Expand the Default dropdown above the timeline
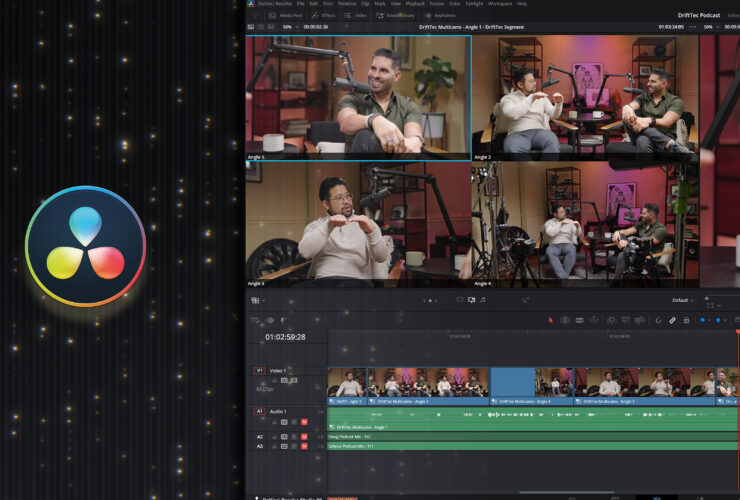Screen dimensions: 740x500 [x=682, y=300]
